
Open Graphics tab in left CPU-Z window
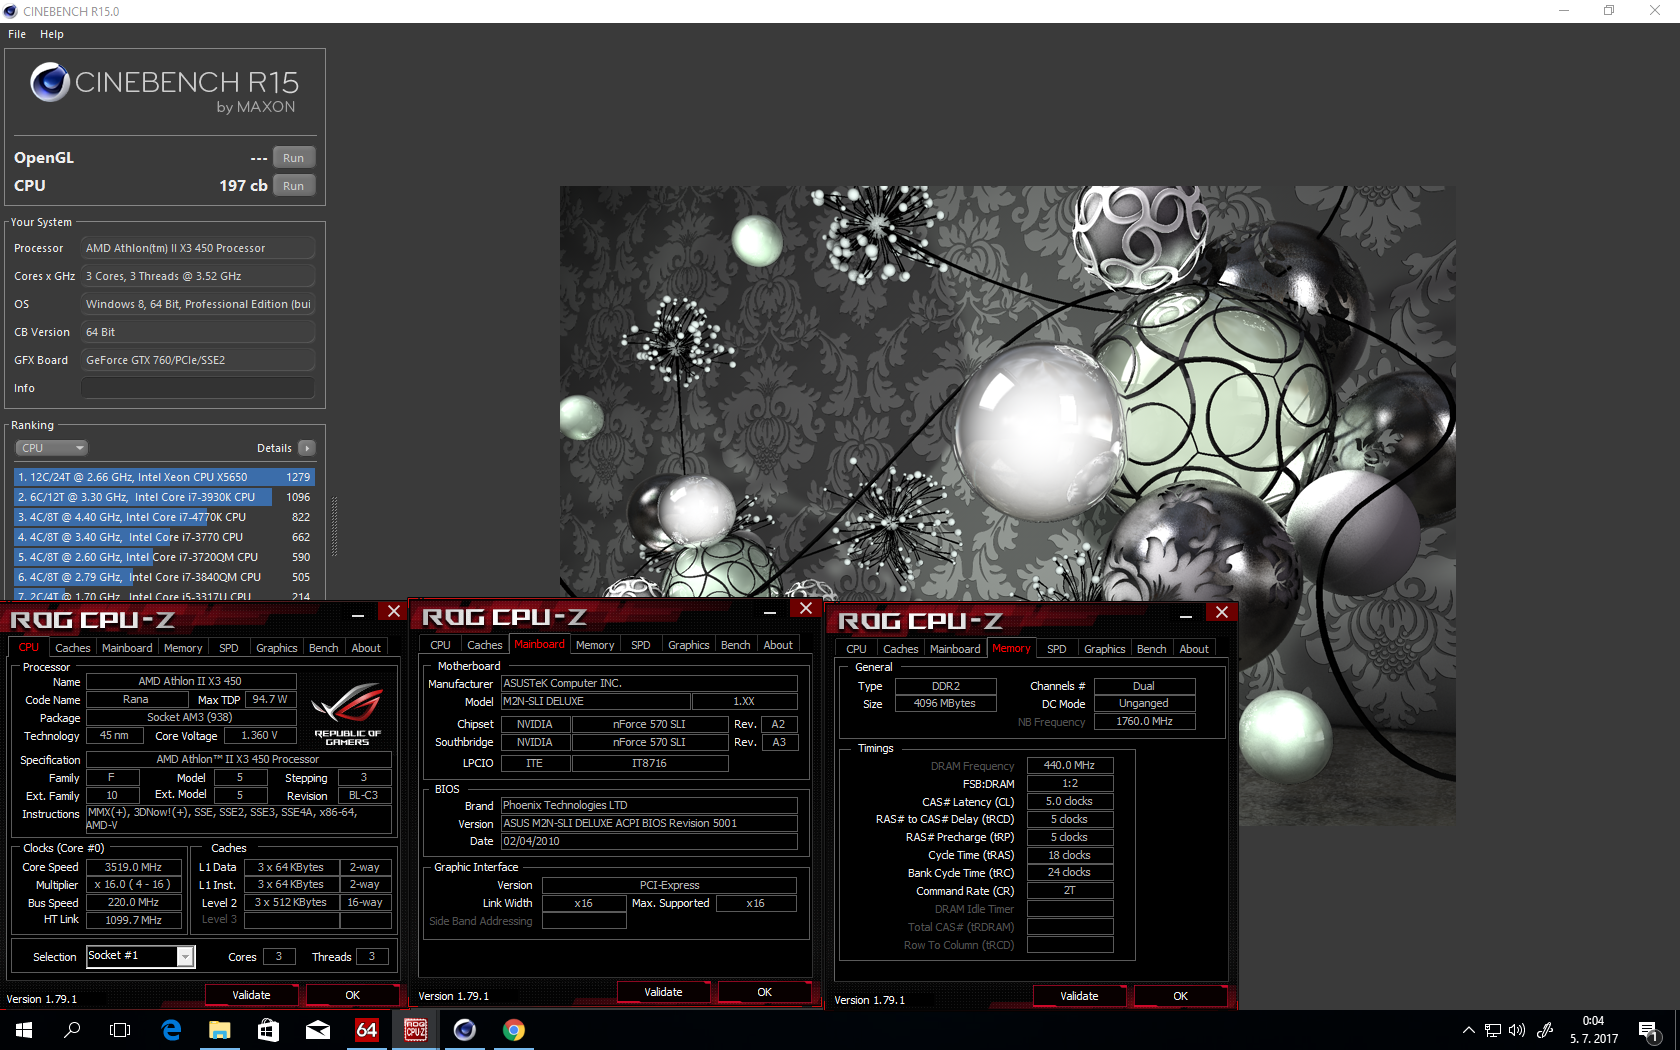tap(277, 648)
